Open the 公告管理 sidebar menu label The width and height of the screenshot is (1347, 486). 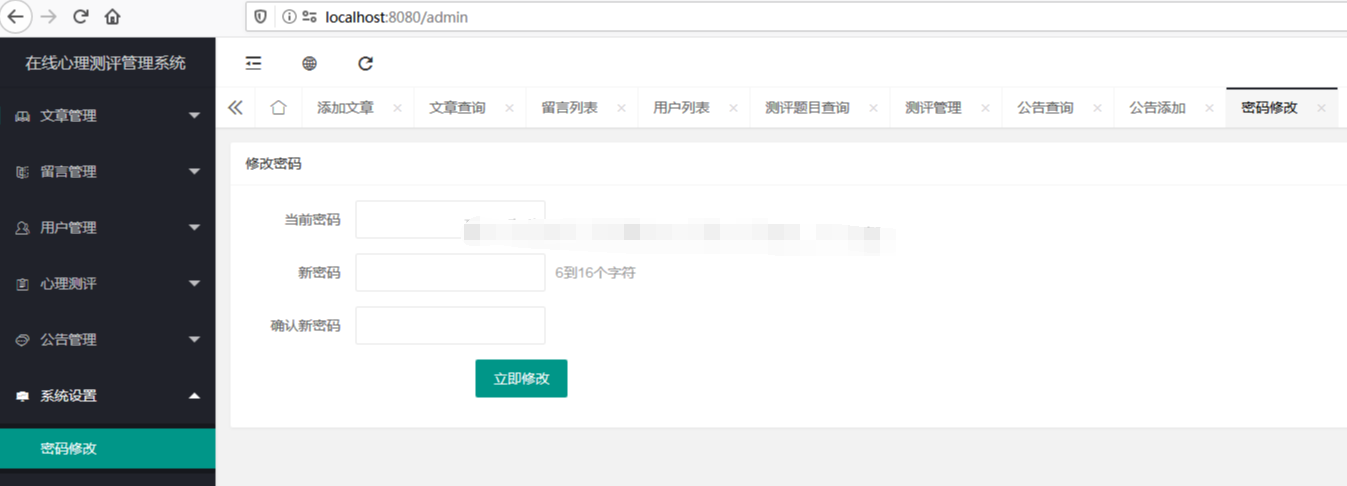(x=68, y=340)
